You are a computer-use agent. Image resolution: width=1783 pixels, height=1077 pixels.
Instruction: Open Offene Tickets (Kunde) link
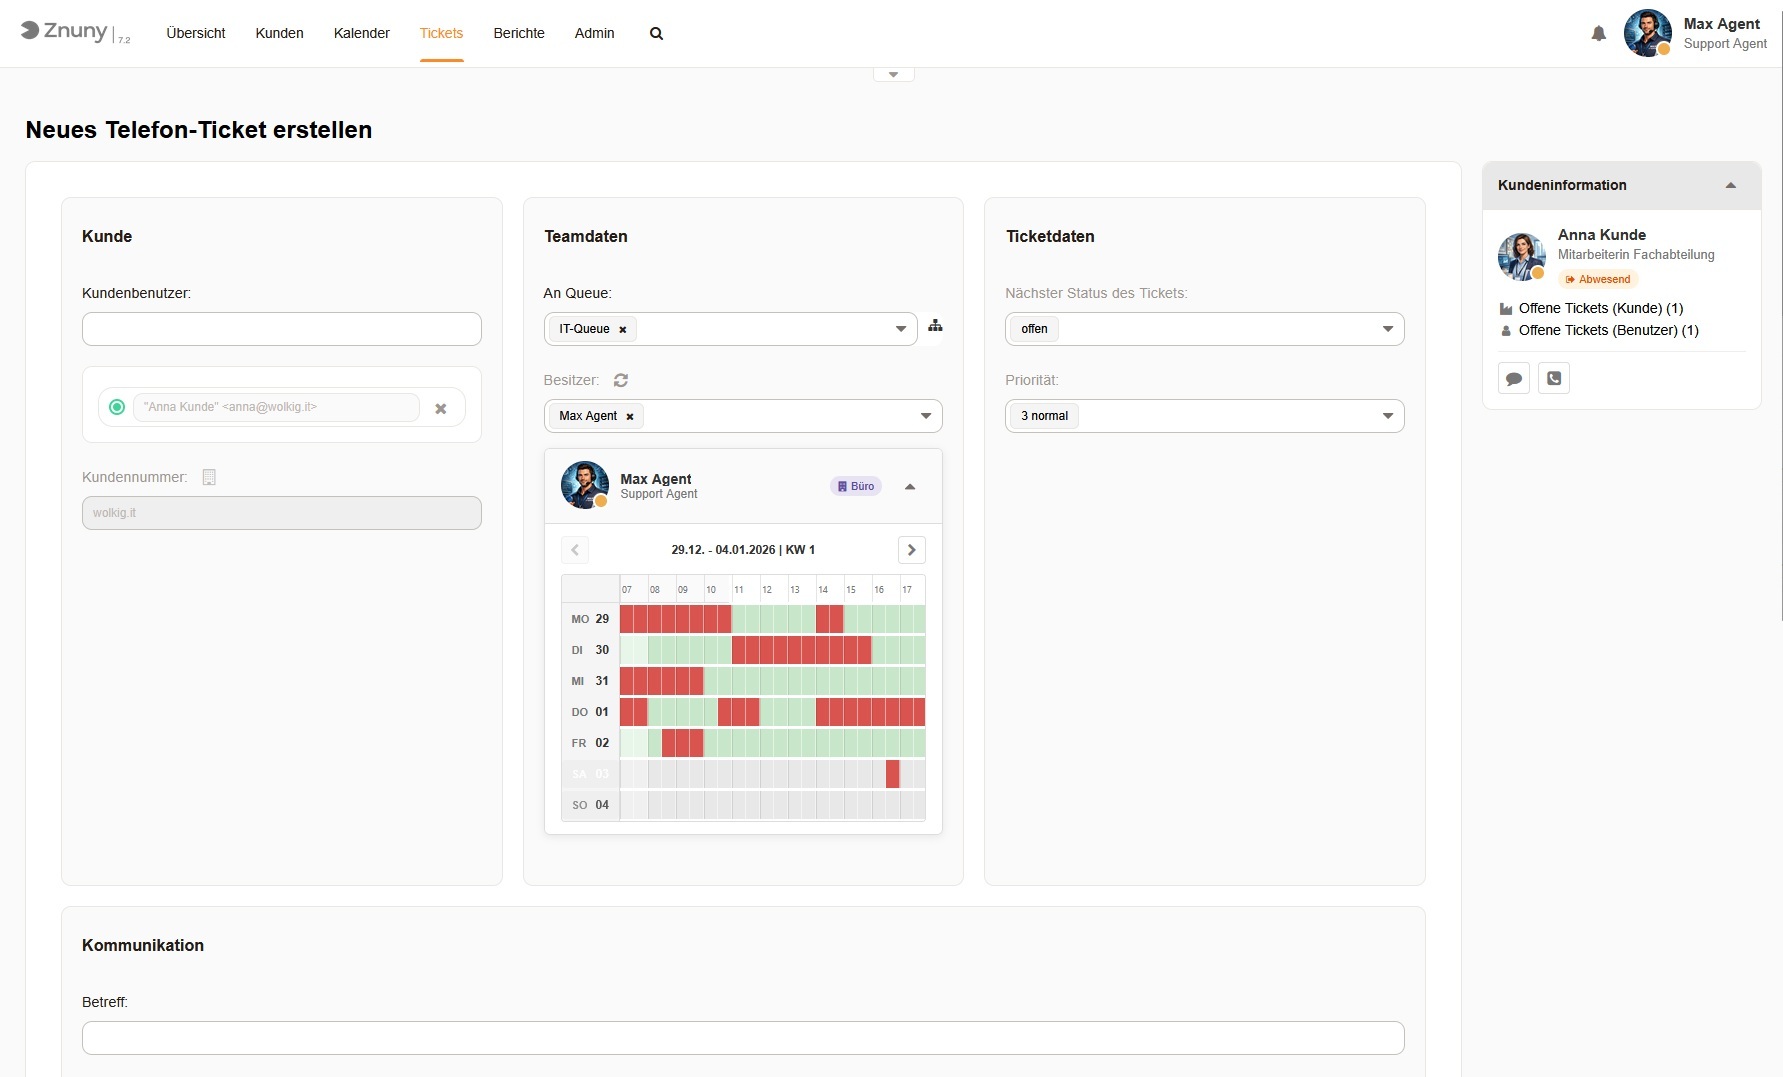pyautogui.click(x=1600, y=308)
